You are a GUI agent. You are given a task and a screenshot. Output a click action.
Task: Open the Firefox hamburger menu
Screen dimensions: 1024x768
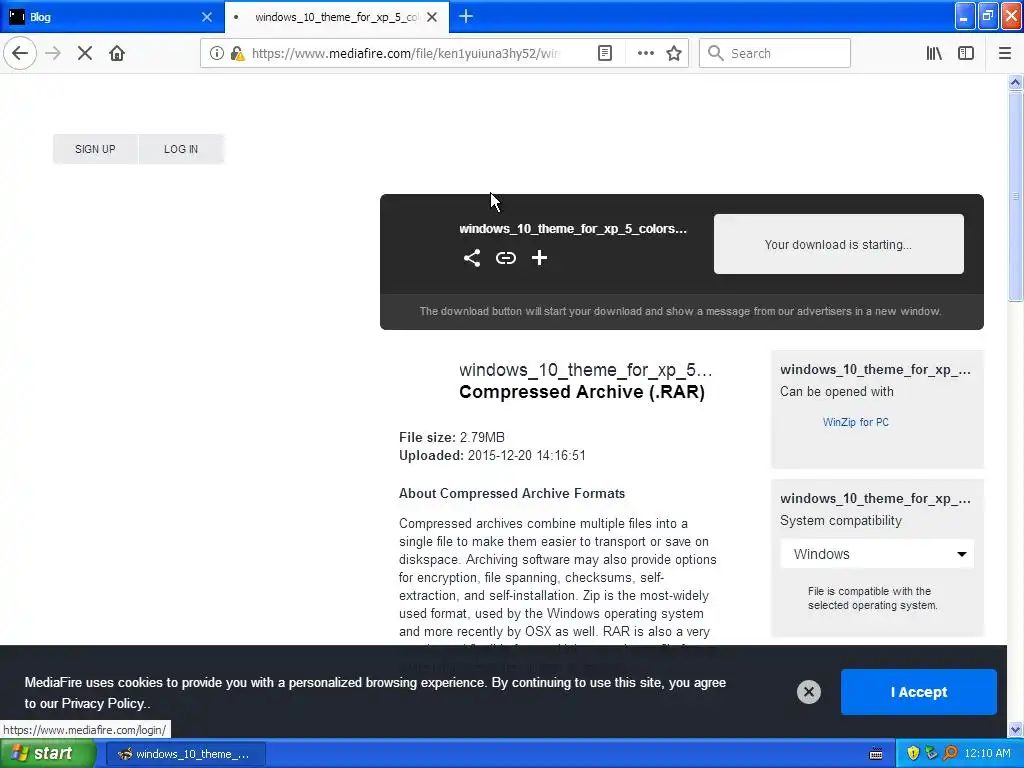[x=1004, y=54]
